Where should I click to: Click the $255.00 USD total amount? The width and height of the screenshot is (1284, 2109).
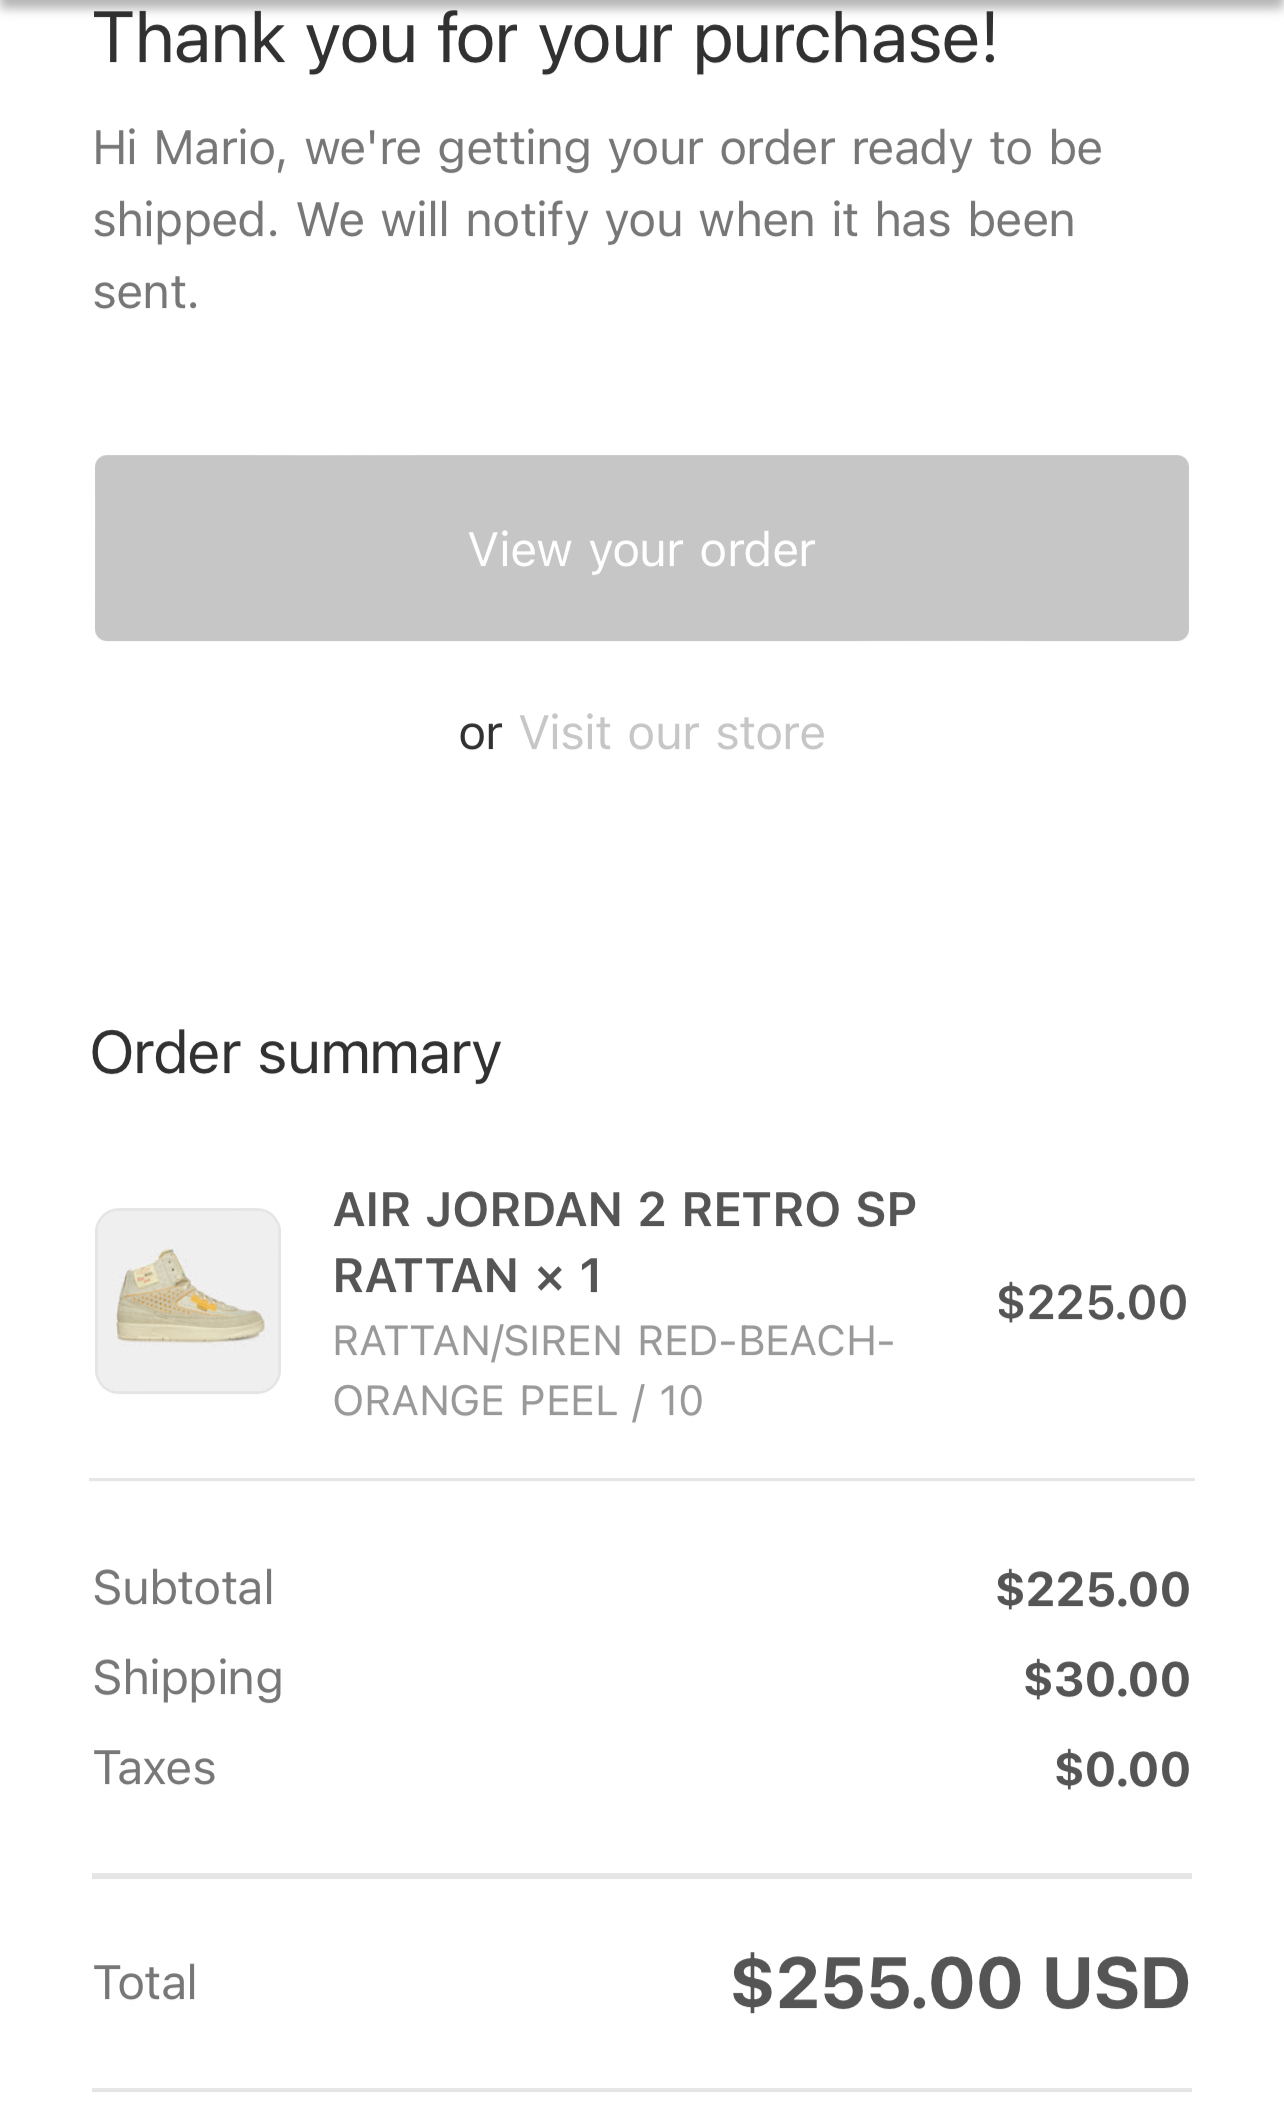click(960, 1983)
